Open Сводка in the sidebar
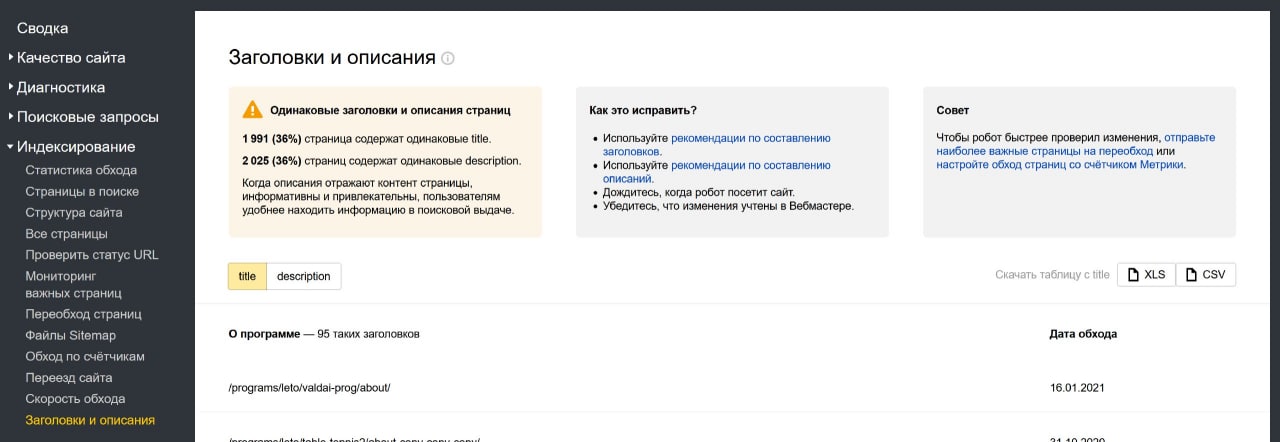Image resolution: width=1280 pixels, height=442 pixels. coord(43,28)
